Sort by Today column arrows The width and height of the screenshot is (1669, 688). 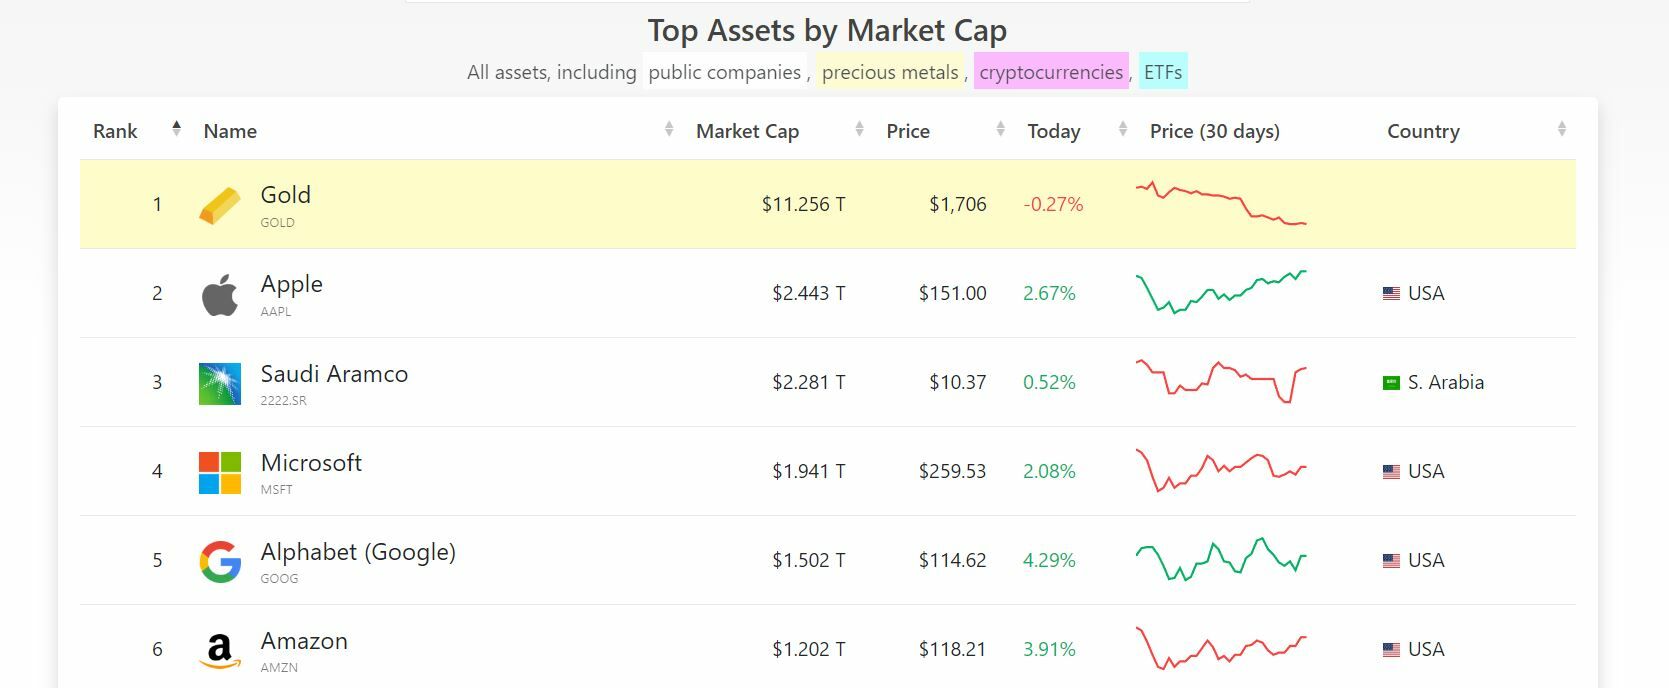(1122, 129)
